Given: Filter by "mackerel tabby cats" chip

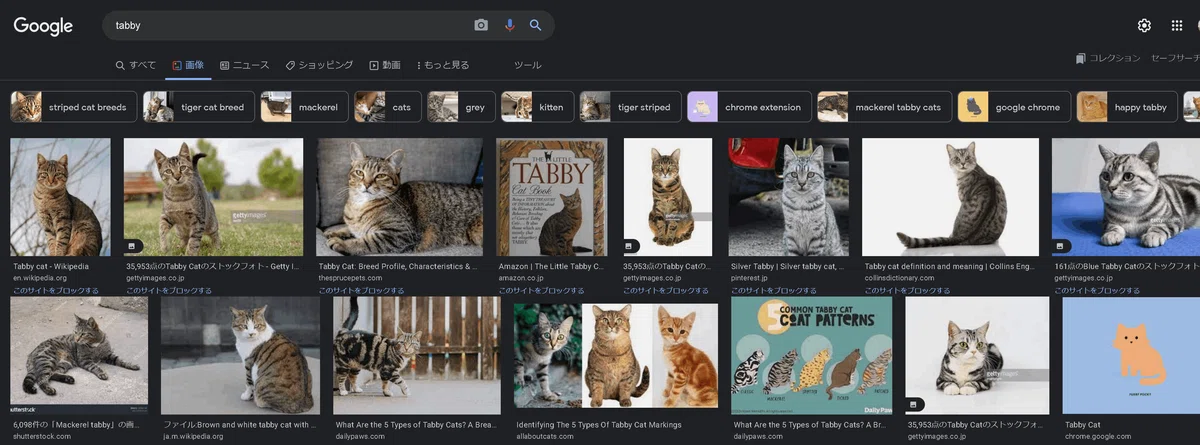Looking at the screenshot, I should coord(884,107).
